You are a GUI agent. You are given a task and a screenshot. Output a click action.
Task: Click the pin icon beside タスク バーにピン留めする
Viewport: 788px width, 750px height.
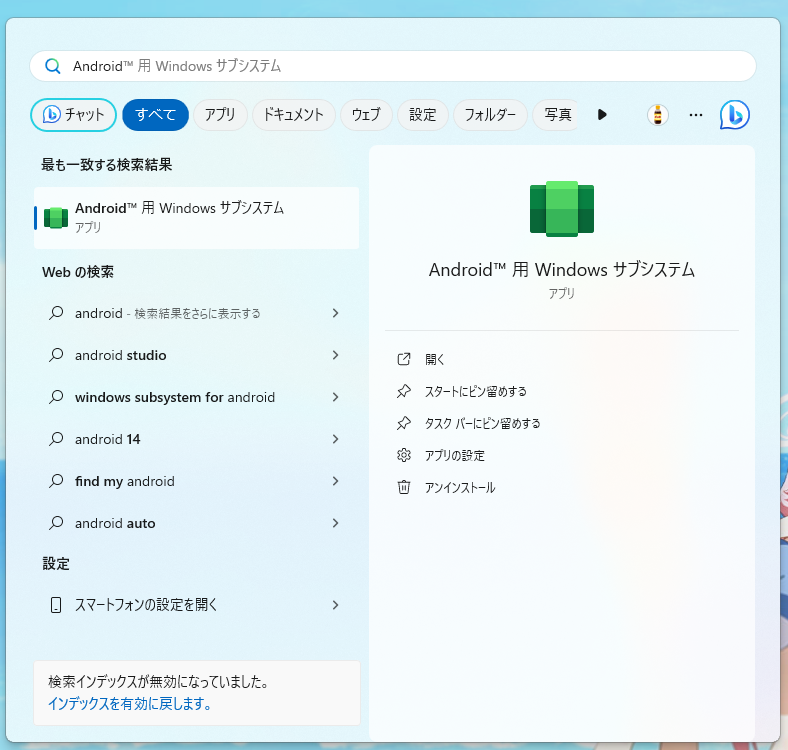pyautogui.click(x=404, y=423)
